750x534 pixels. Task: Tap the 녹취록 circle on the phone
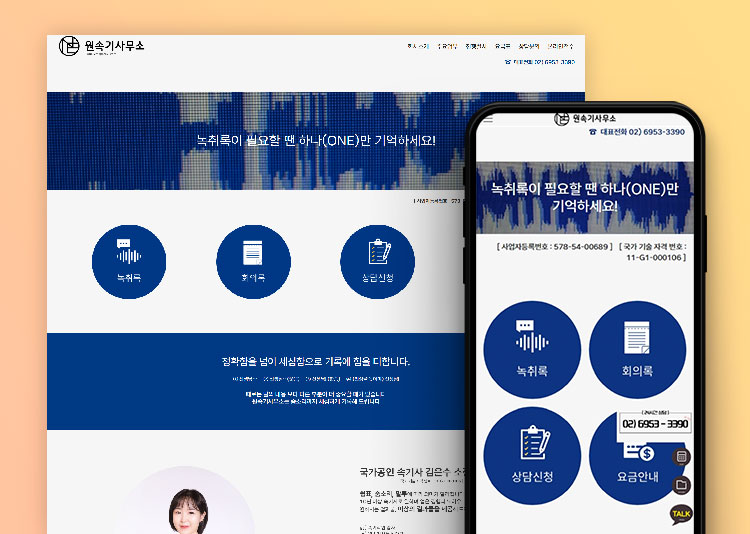pyautogui.click(x=532, y=350)
